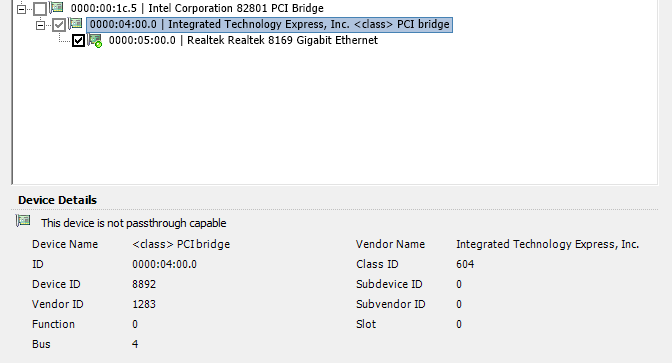This screenshot has height=363, width=672.
Task: Click the Class ID value 604
Action: 465,264
